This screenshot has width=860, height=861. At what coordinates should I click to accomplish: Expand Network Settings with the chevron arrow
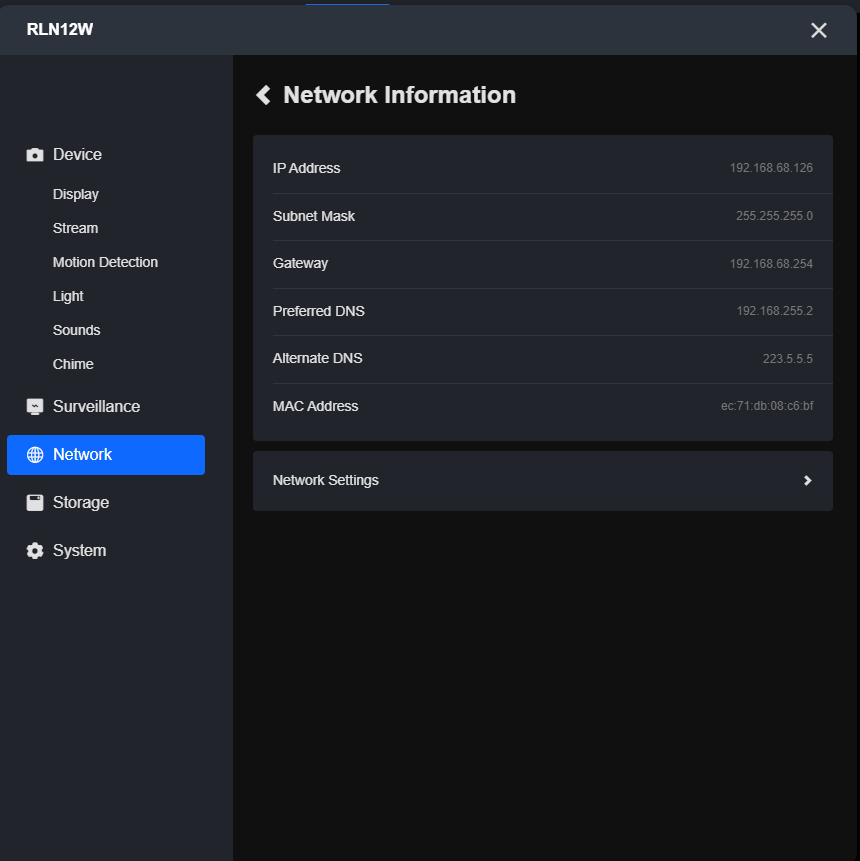coord(807,480)
